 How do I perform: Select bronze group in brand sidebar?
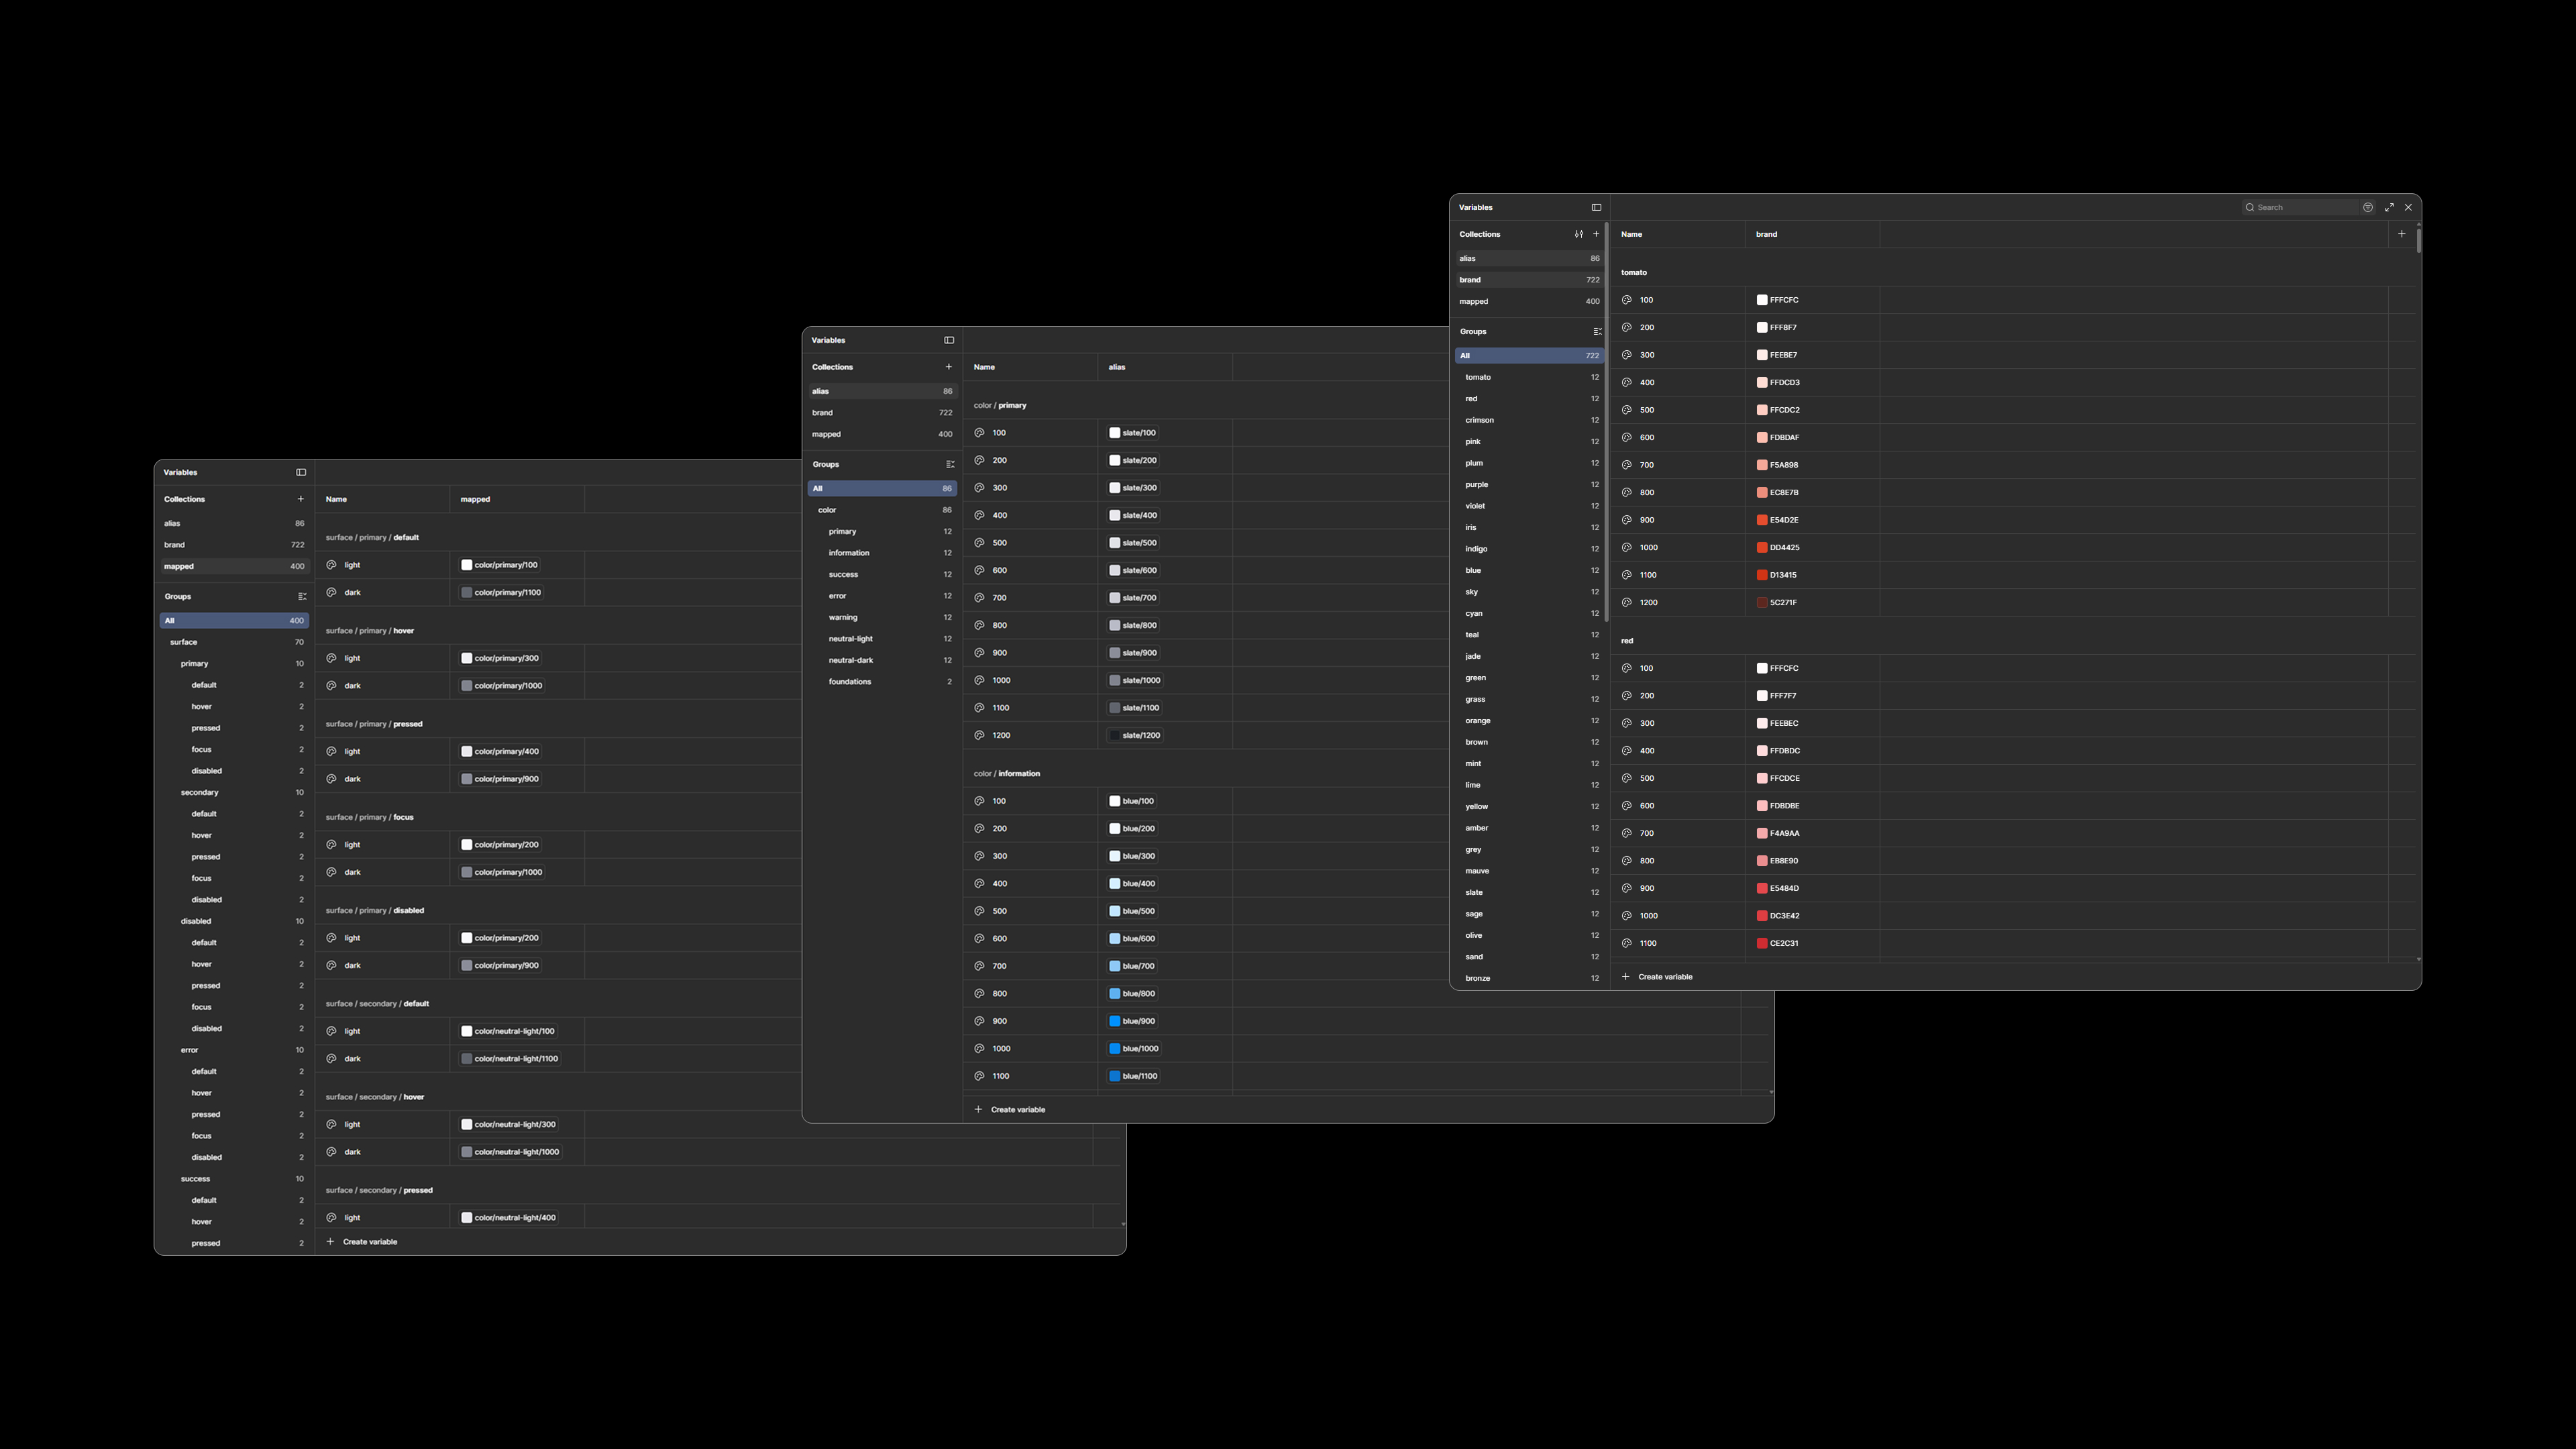point(1529,978)
